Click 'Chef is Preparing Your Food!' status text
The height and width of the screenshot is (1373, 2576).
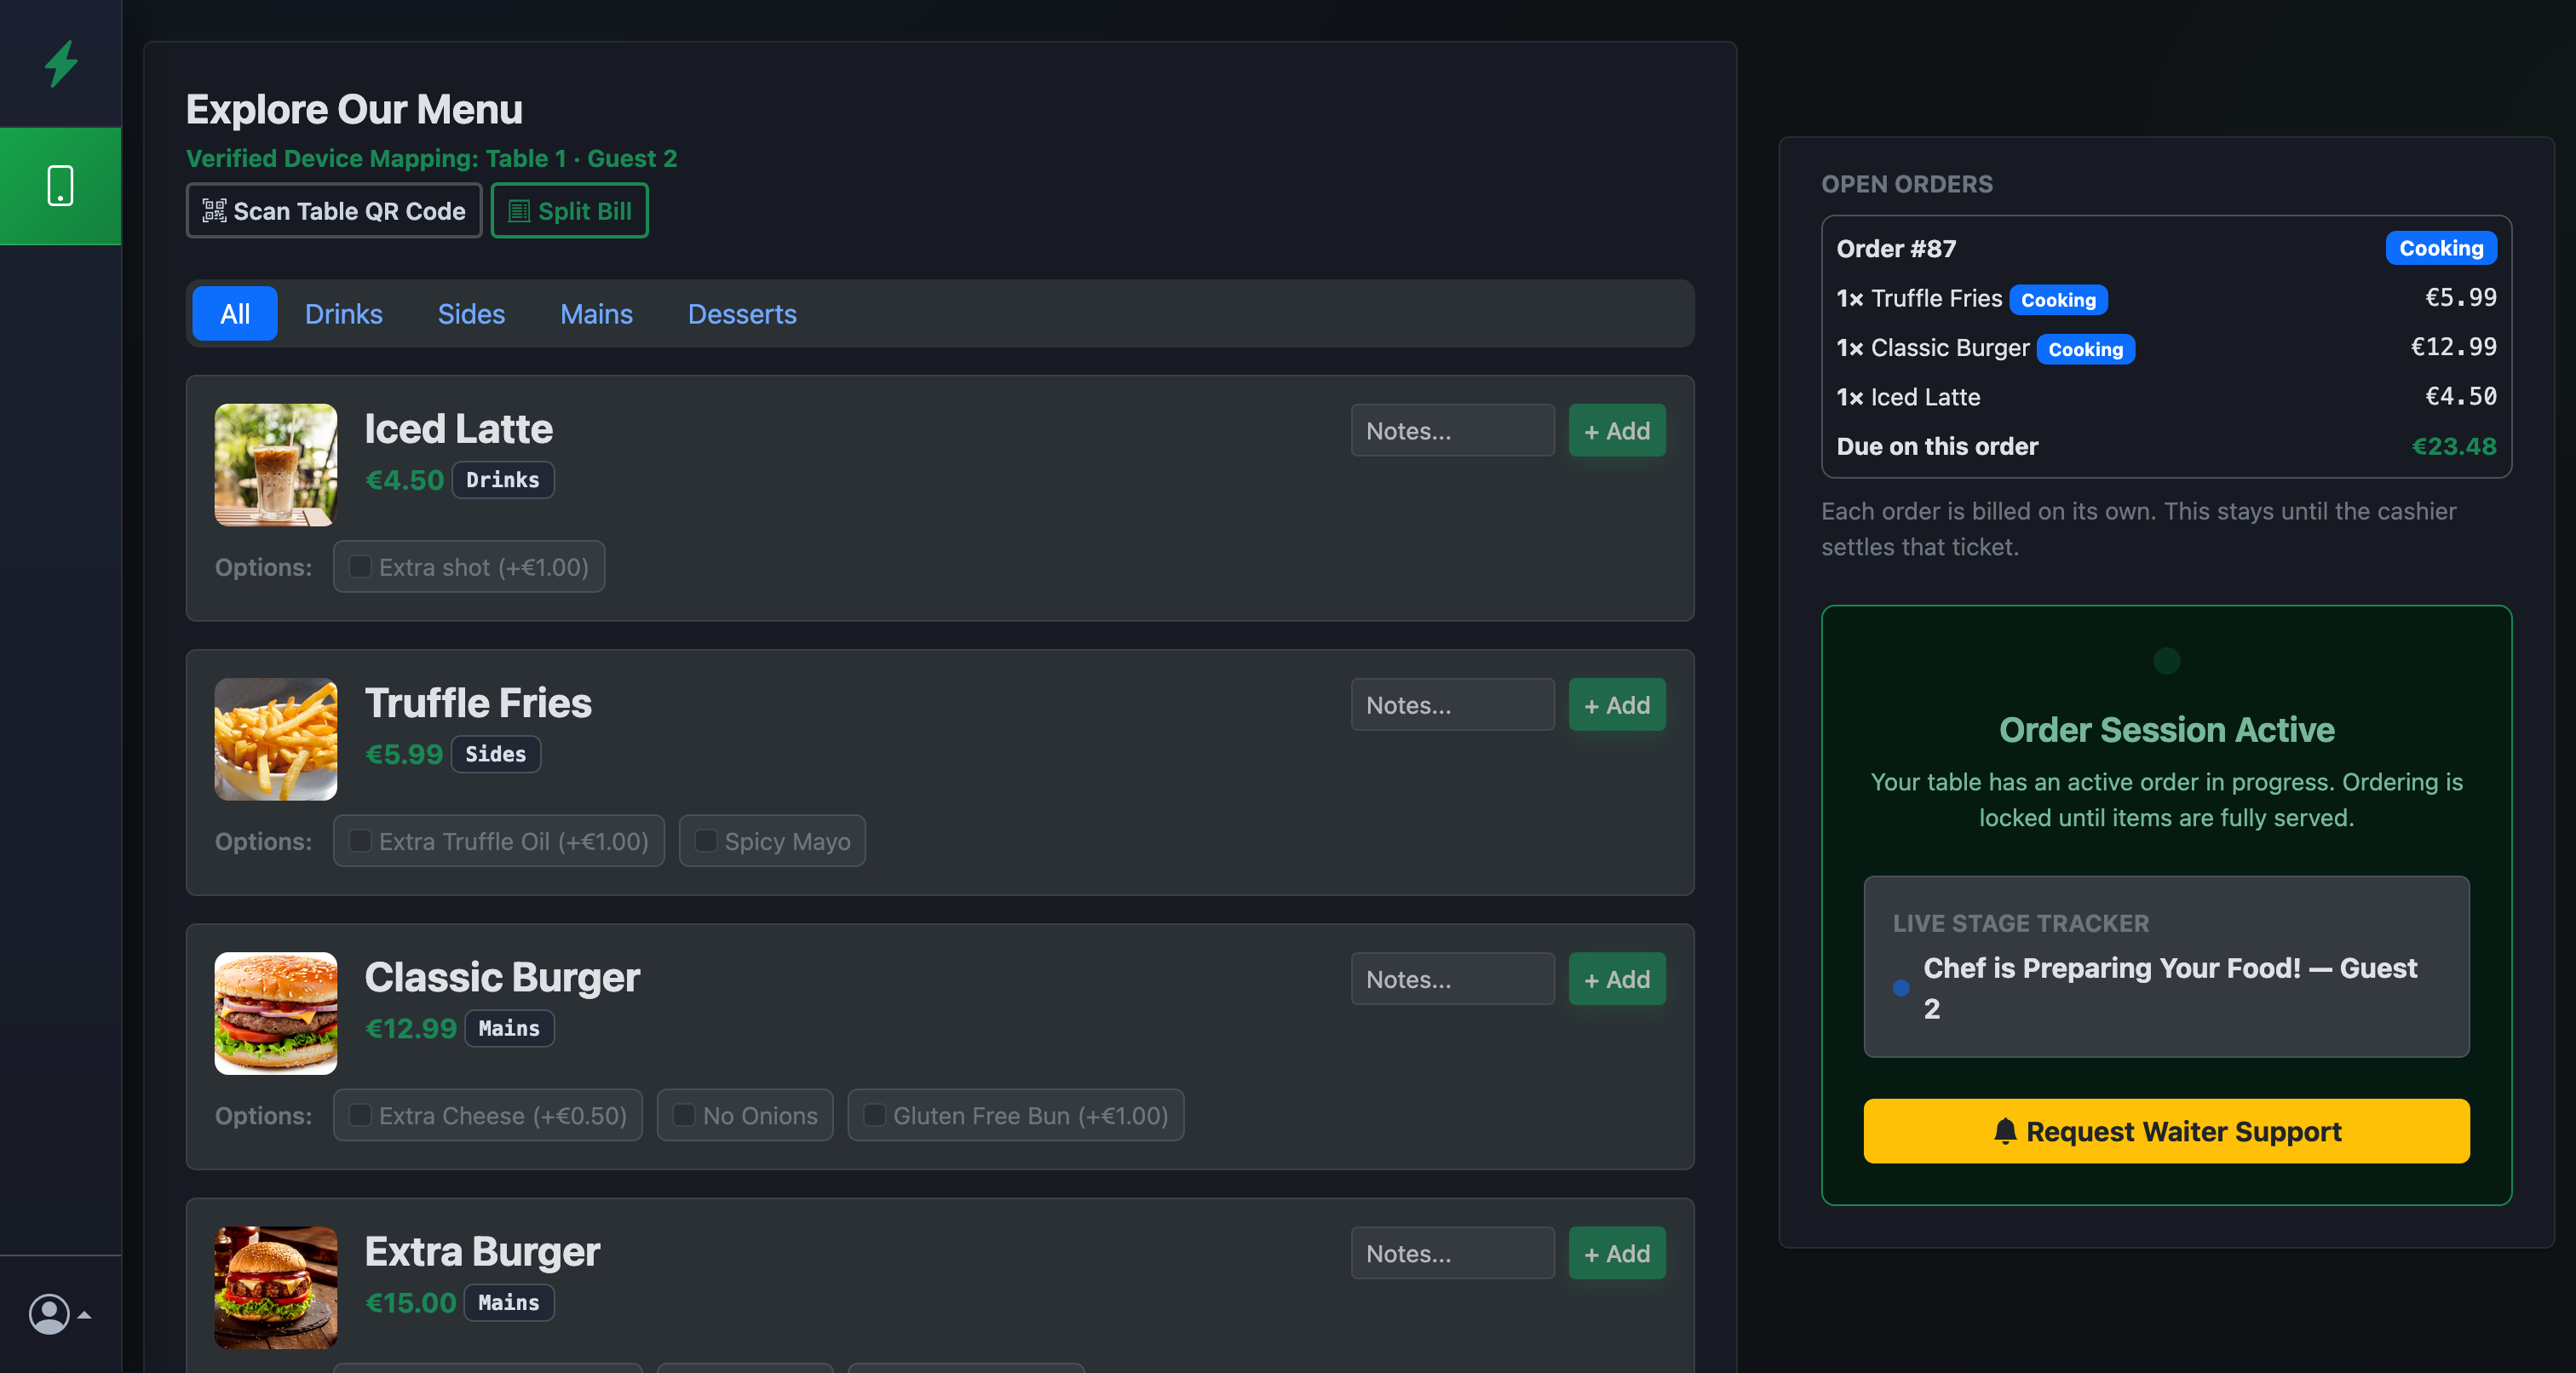pos(2112,968)
